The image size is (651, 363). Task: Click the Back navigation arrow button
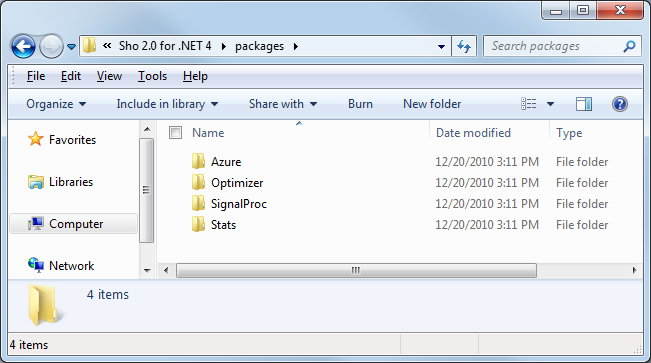(x=23, y=46)
